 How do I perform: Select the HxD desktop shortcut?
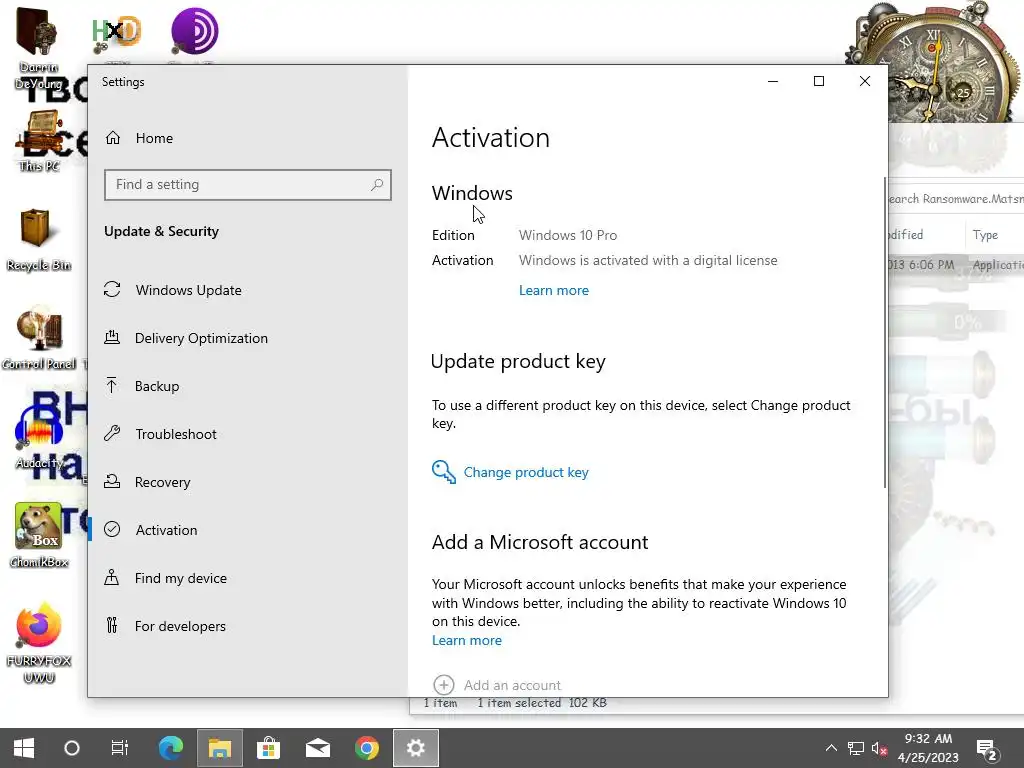(x=116, y=33)
